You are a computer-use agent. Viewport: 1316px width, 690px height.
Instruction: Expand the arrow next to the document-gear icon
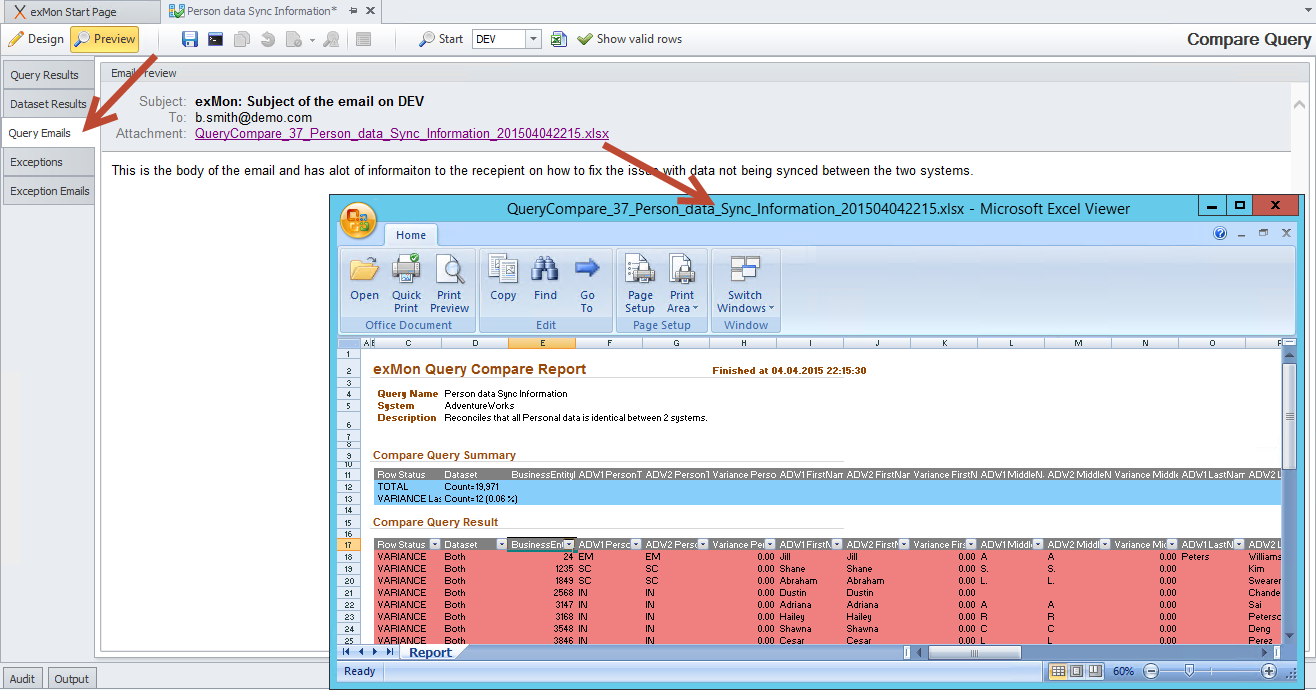click(312, 40)
